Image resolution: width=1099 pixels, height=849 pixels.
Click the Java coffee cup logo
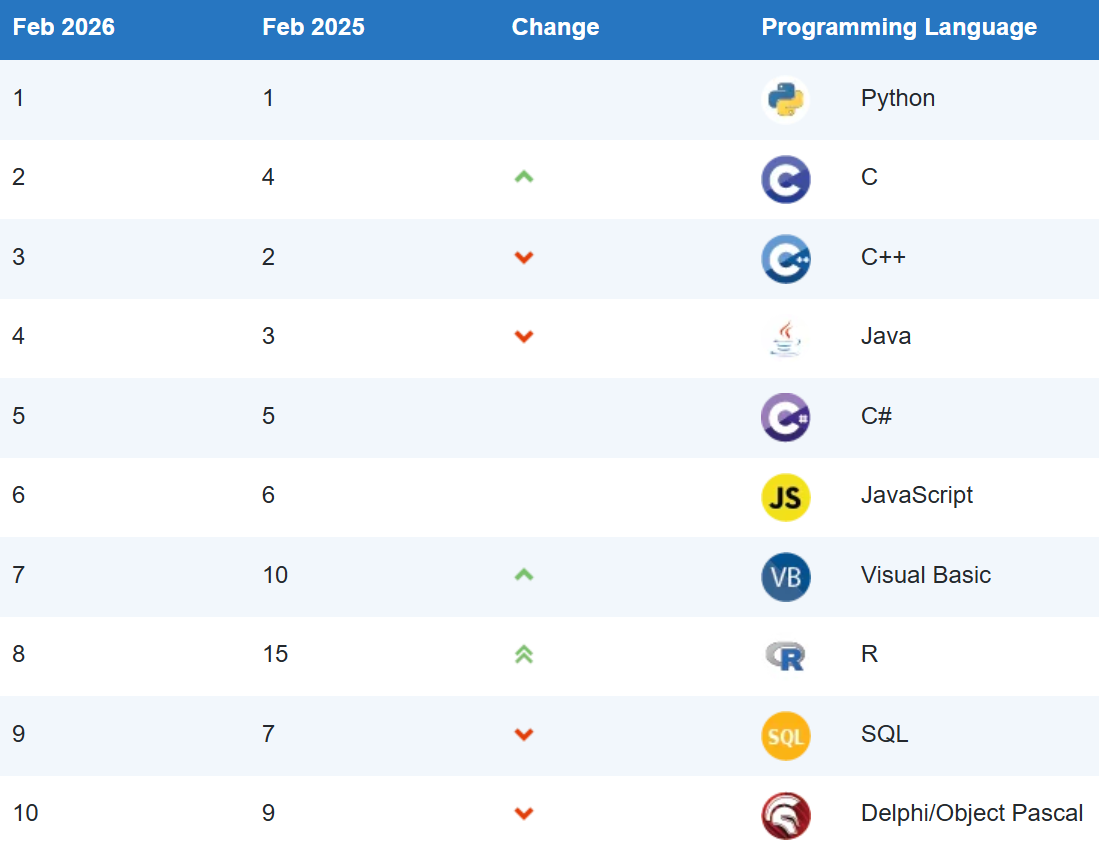(786, 339)
